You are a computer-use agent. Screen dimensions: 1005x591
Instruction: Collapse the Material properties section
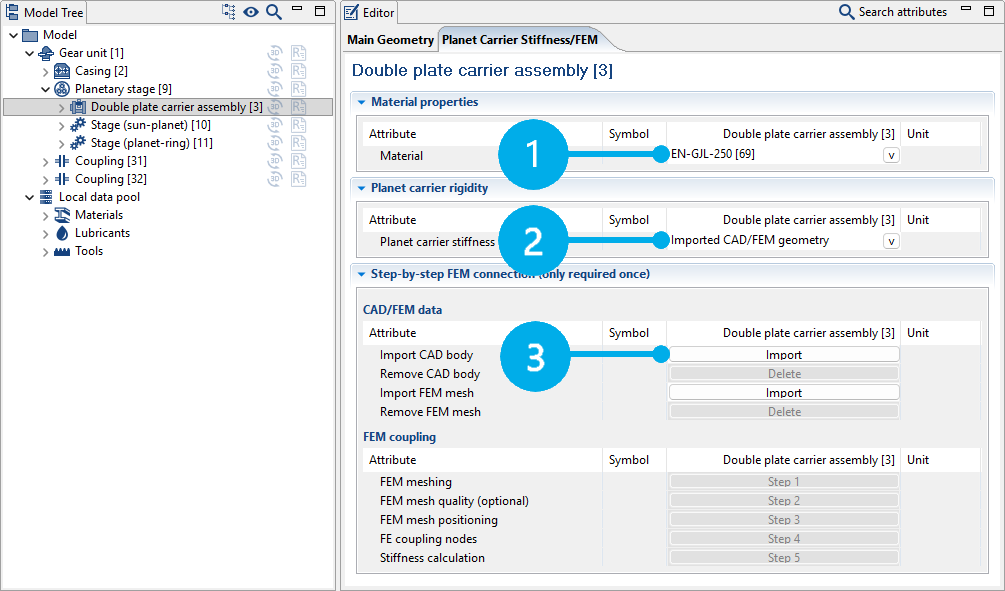pyautogui.click(x=361, y=102)
